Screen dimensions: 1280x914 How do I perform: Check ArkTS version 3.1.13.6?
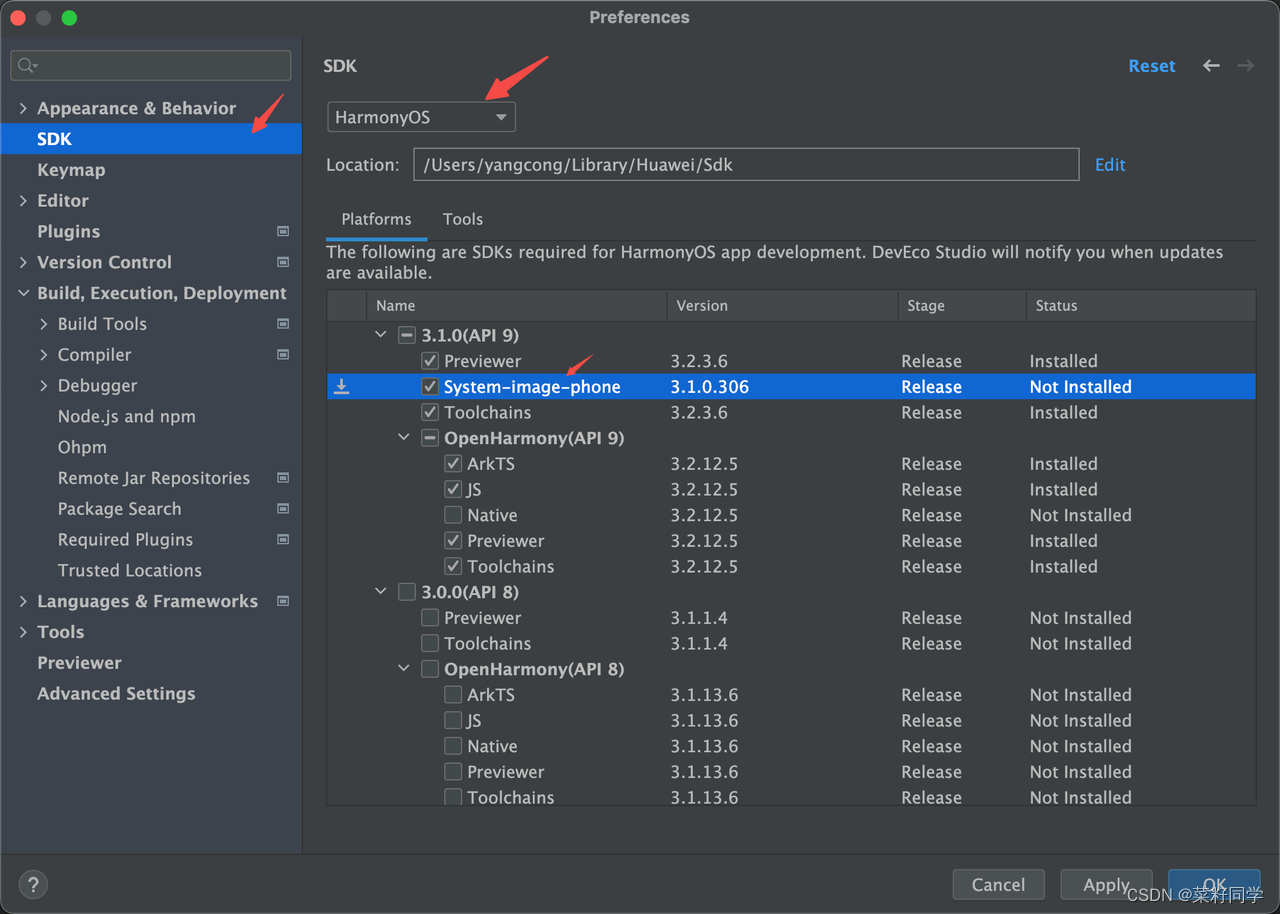453,695
